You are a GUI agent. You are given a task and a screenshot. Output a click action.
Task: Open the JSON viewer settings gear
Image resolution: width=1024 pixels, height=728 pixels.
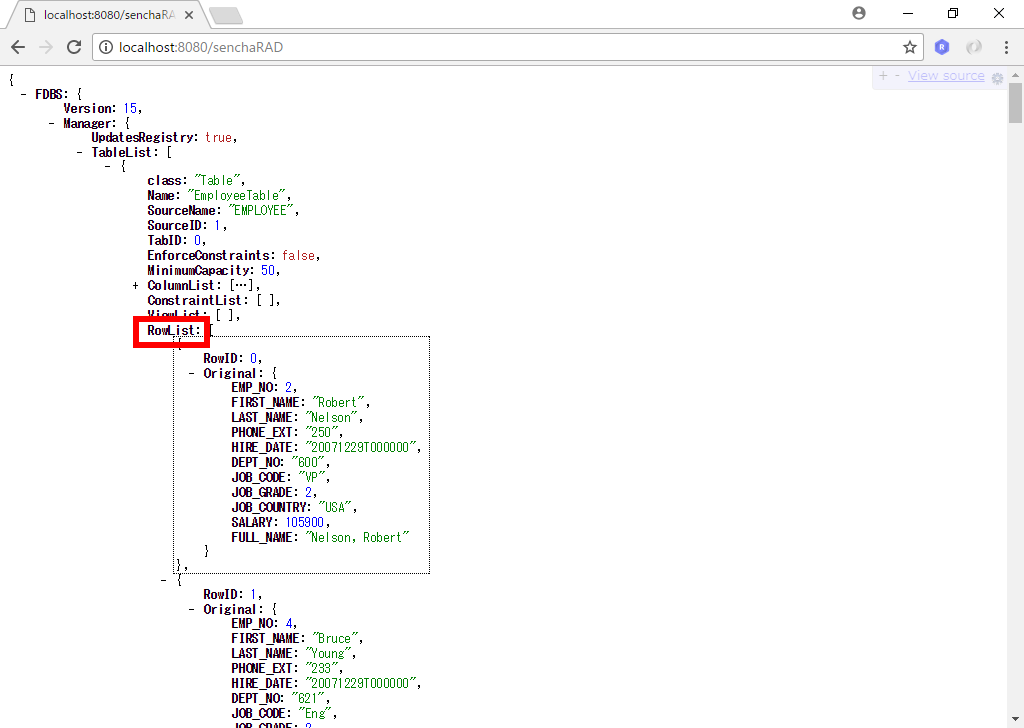click(x=997, y=78)
